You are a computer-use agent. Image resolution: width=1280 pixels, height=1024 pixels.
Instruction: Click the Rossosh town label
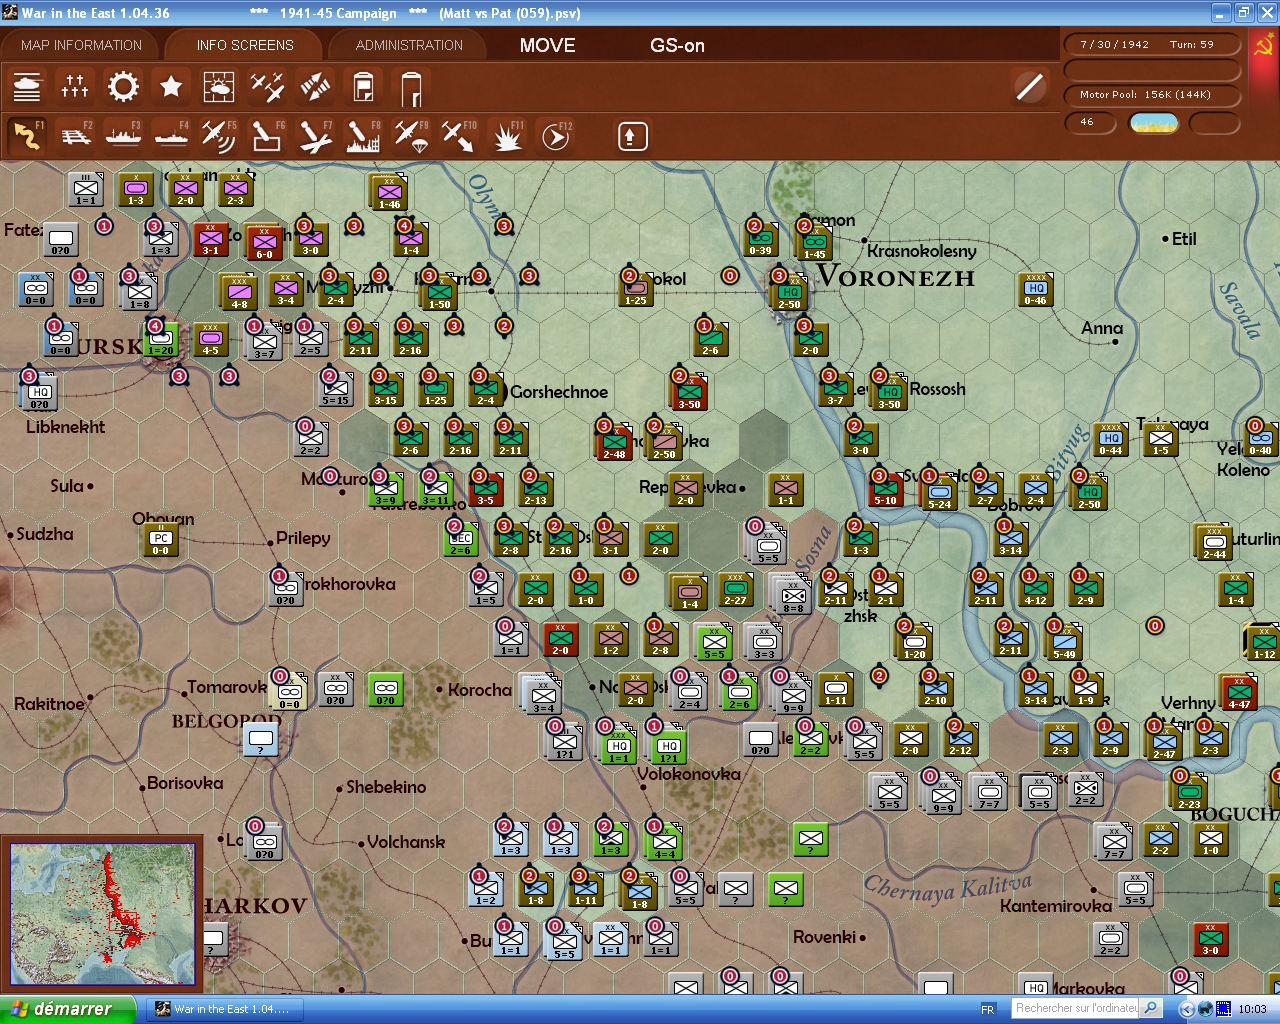click(938, 389)
